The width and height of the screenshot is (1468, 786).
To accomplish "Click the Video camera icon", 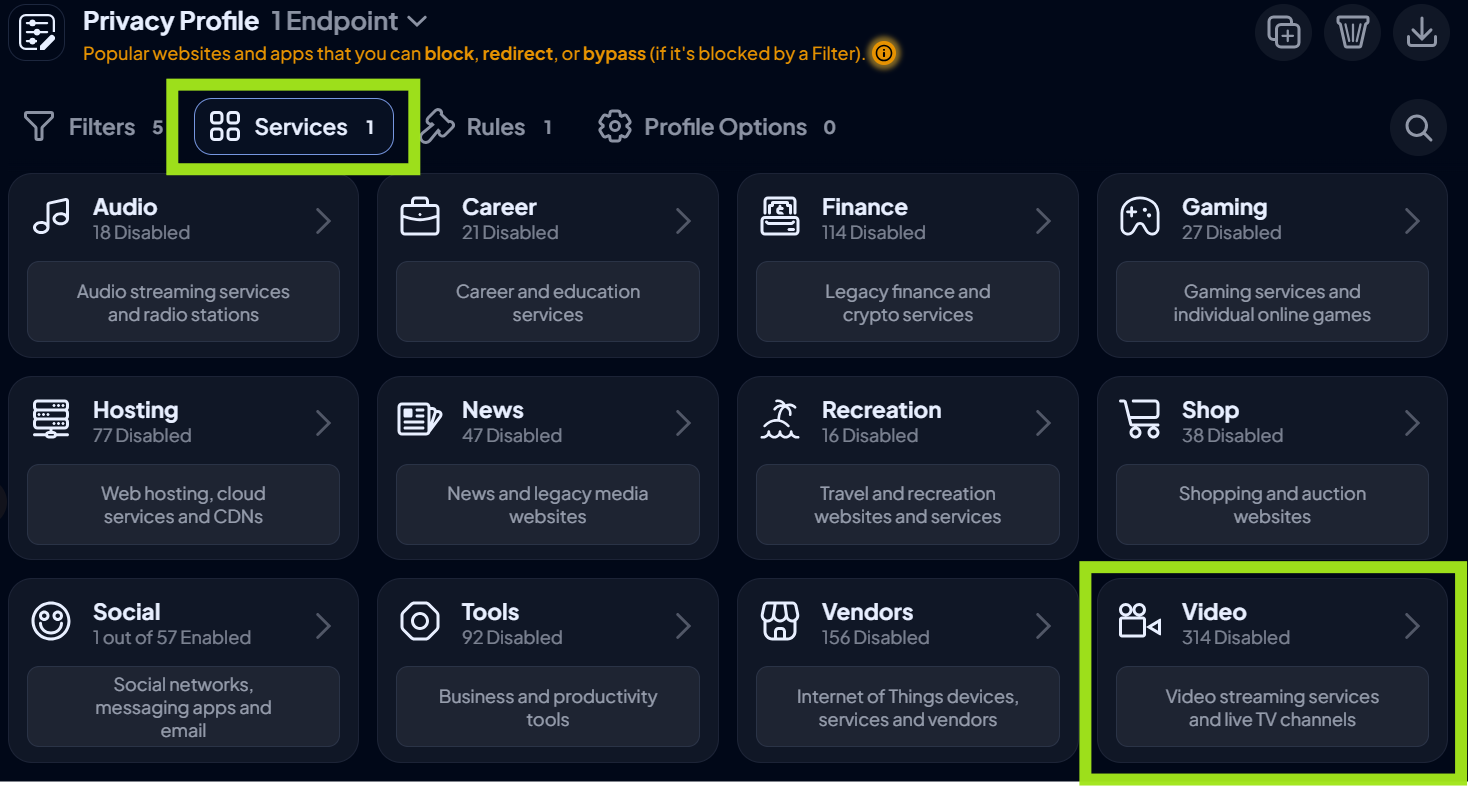I will tap(1141, 620).
